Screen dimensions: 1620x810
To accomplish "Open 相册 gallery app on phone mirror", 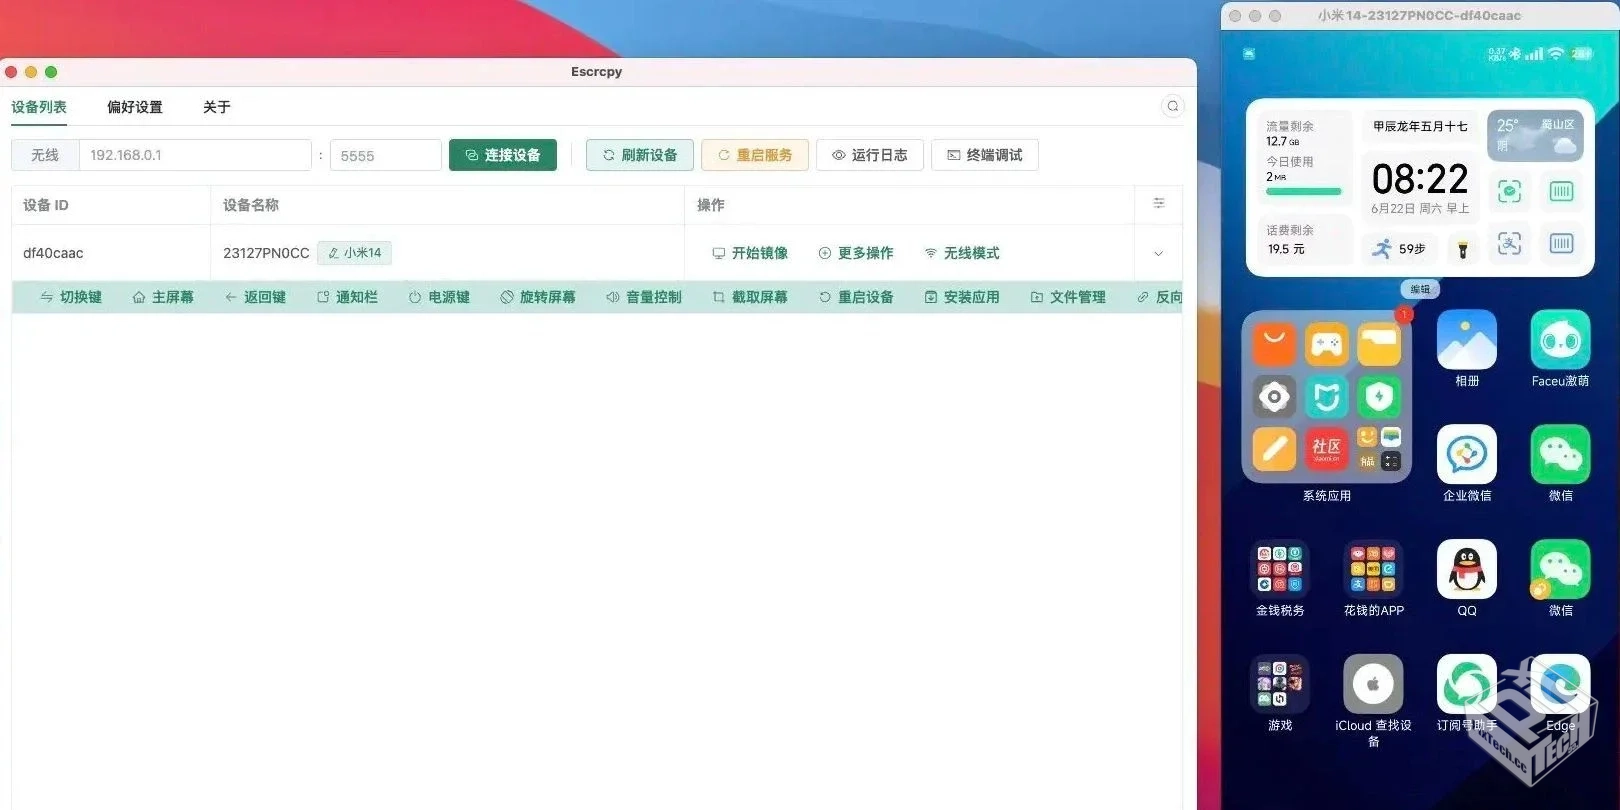I will 1467,340.
